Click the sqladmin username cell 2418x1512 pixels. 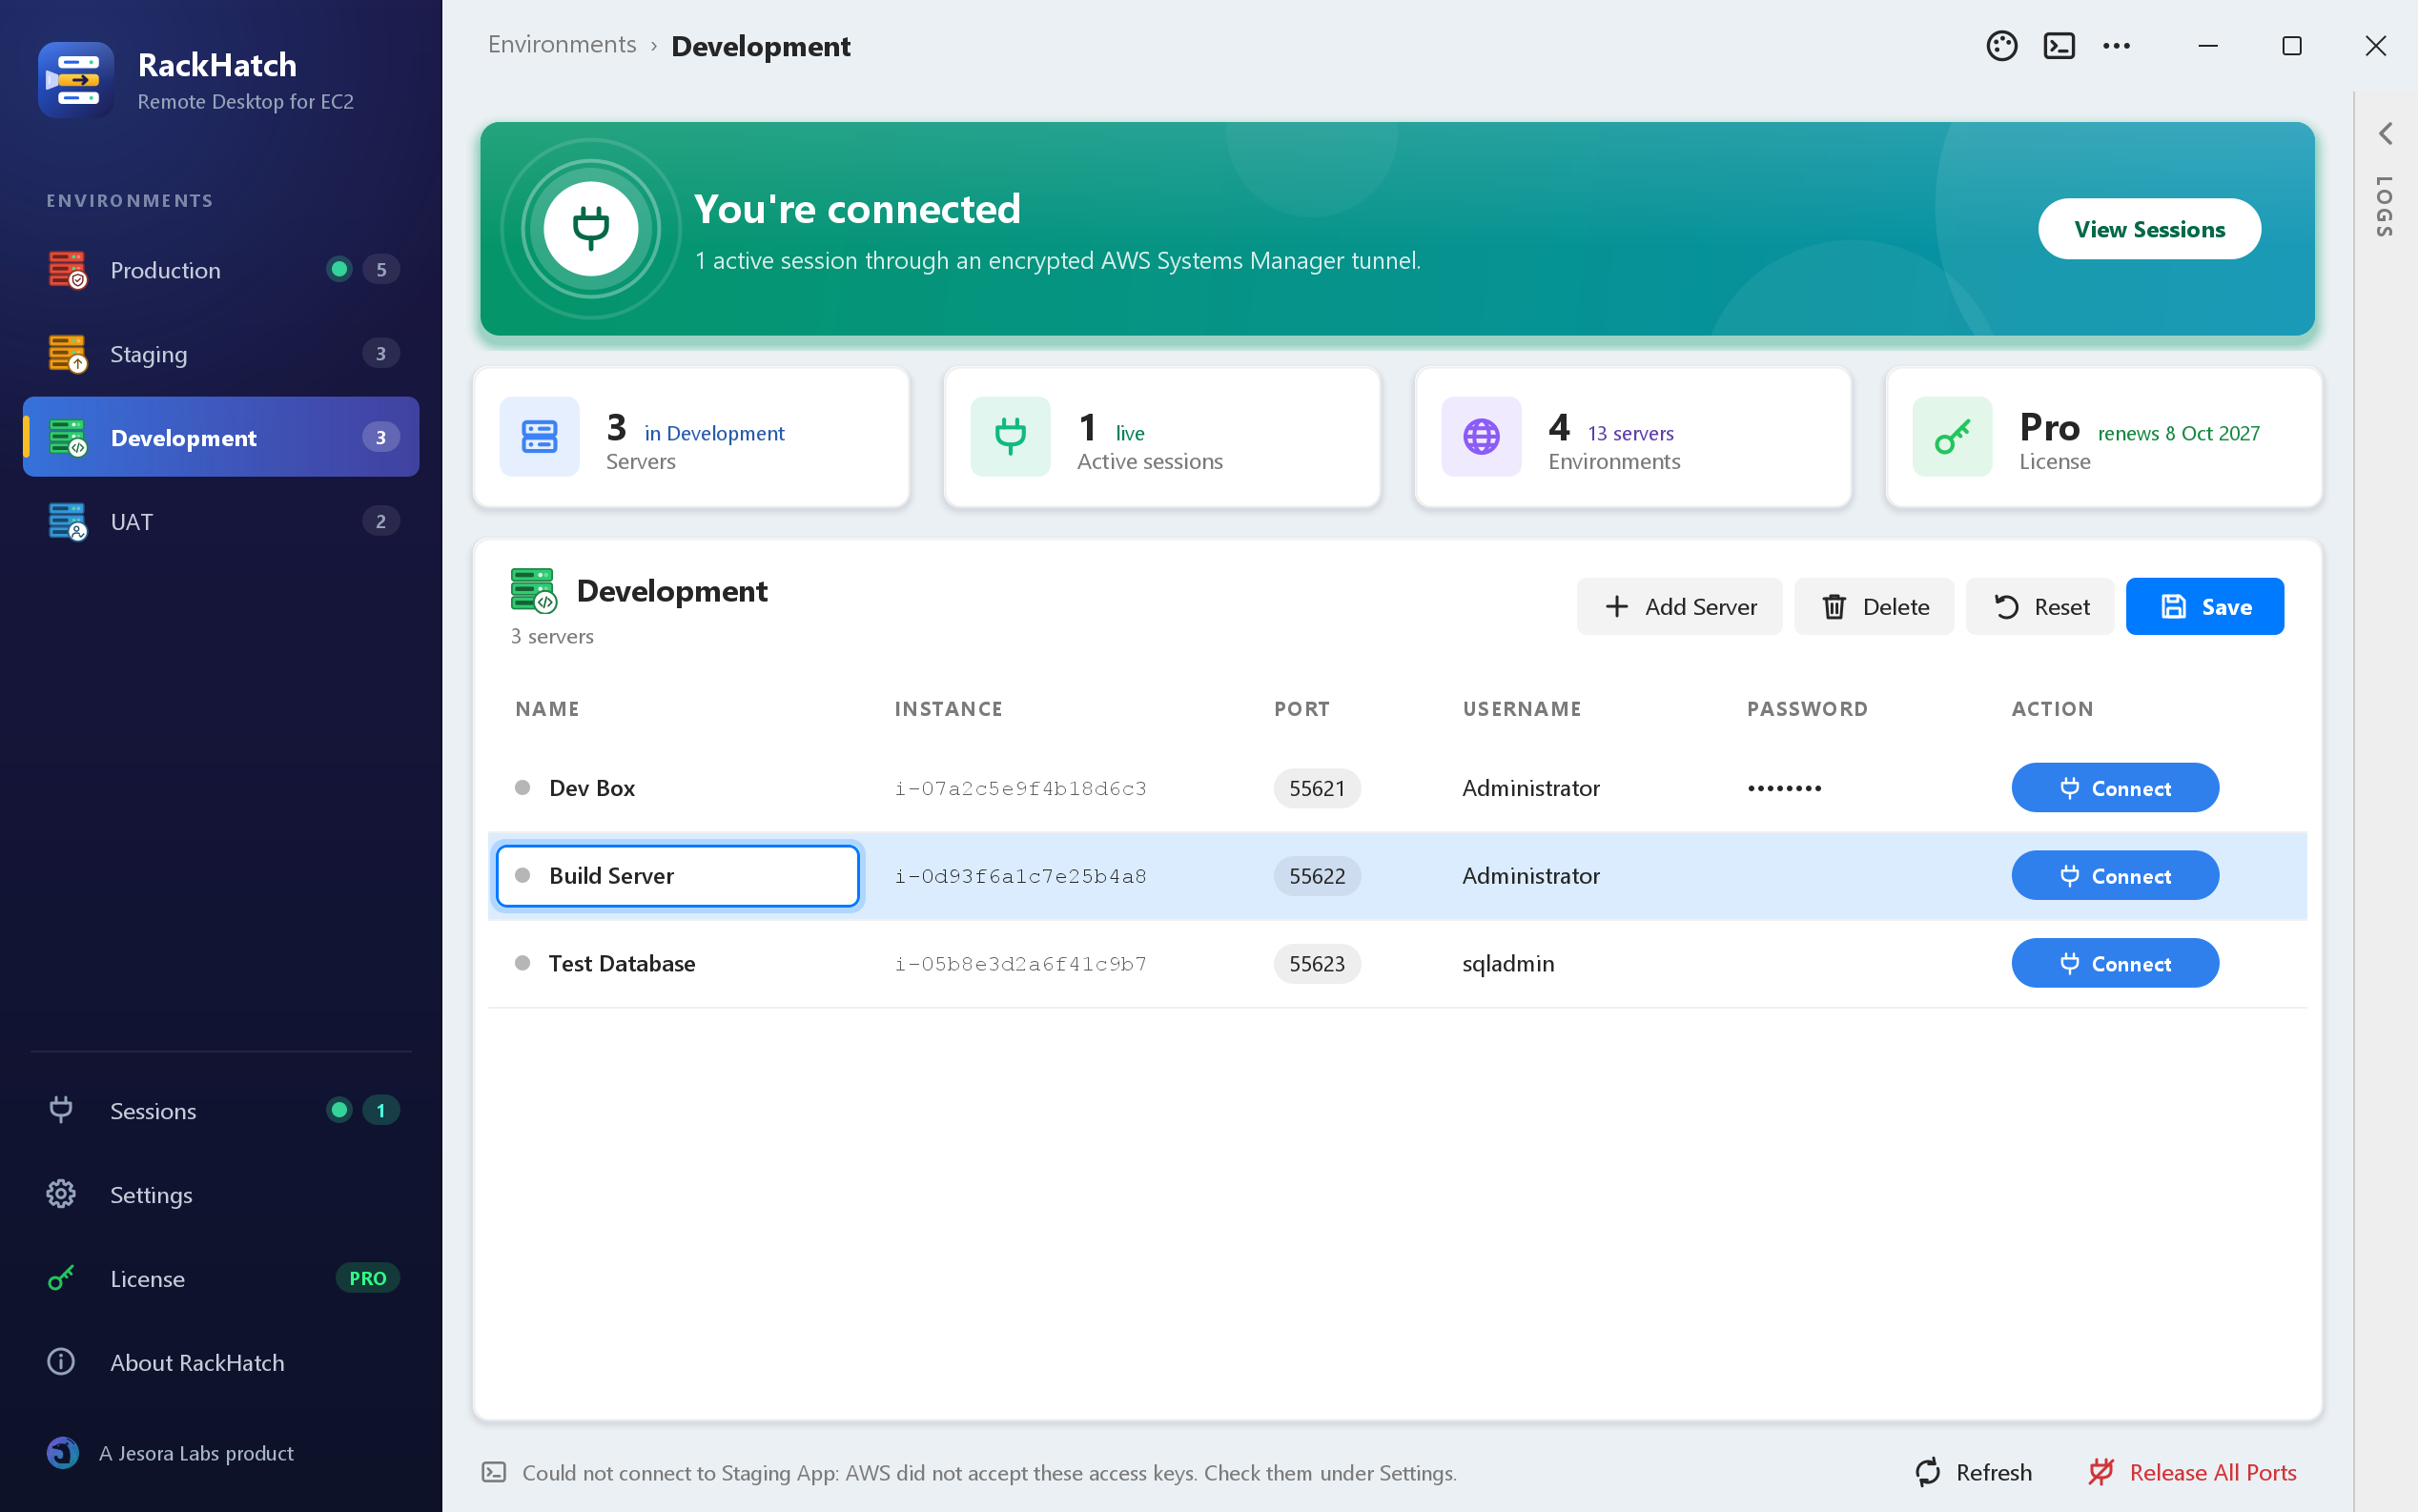pyautogui.click(x=1508, y=964)
